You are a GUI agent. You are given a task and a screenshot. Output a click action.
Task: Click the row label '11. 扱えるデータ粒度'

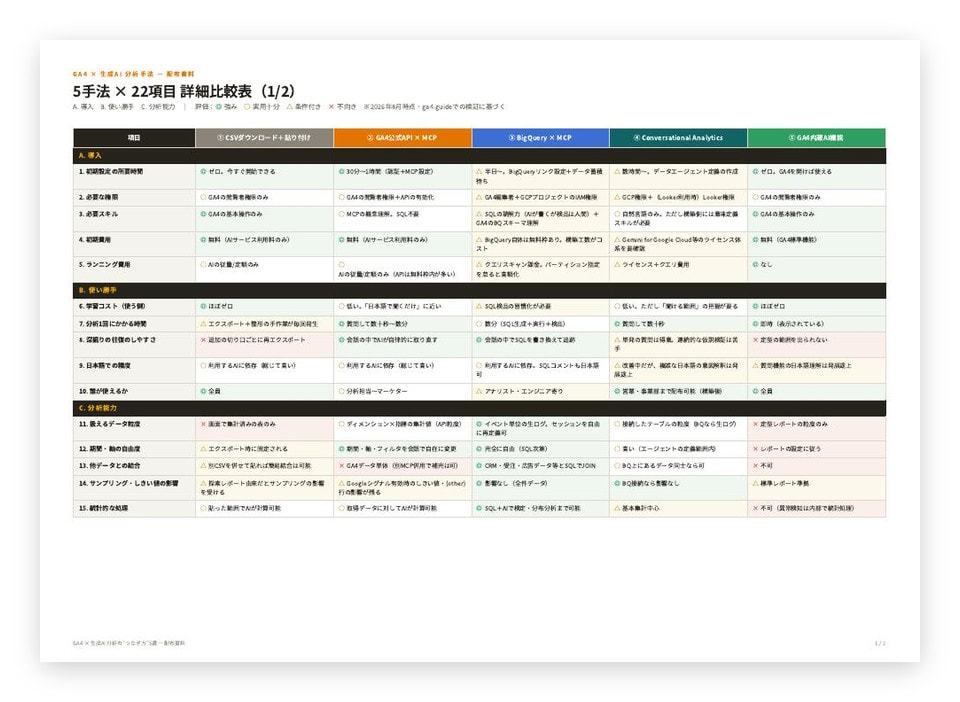[x=110, y=424]
